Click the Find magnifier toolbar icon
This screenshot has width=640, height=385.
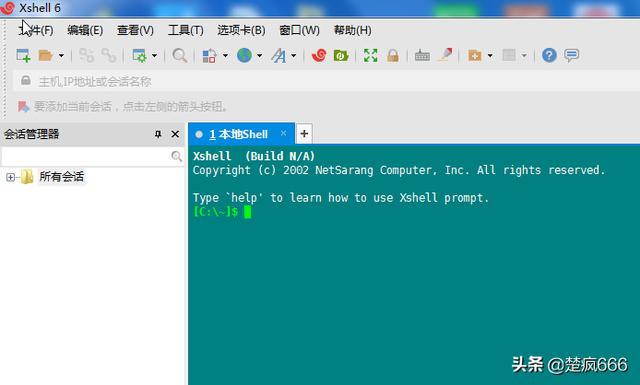click(180, 55)
